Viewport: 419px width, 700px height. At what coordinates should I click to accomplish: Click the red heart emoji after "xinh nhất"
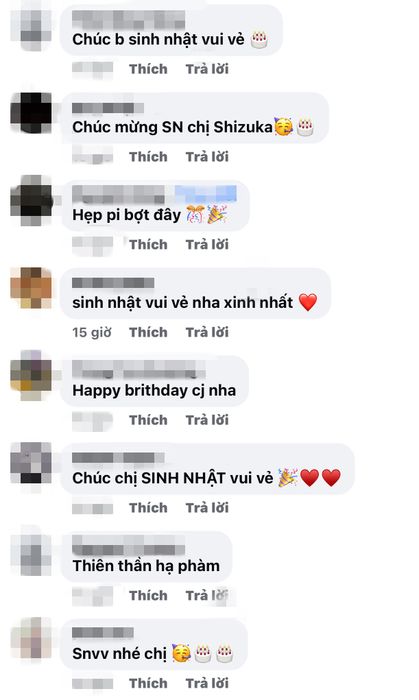coord(308,302)
